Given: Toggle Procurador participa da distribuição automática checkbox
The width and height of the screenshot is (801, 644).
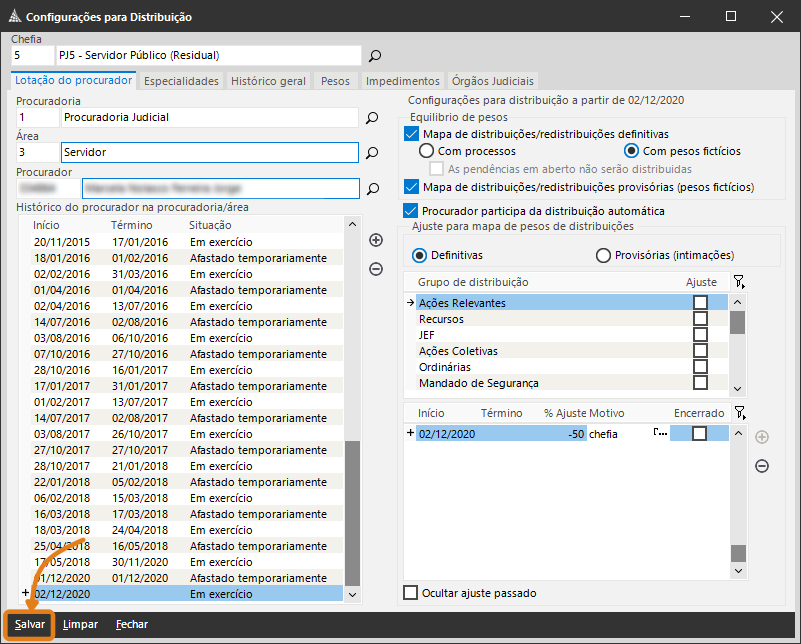Looking at the screenshot, I should click(x=410, y=211).
